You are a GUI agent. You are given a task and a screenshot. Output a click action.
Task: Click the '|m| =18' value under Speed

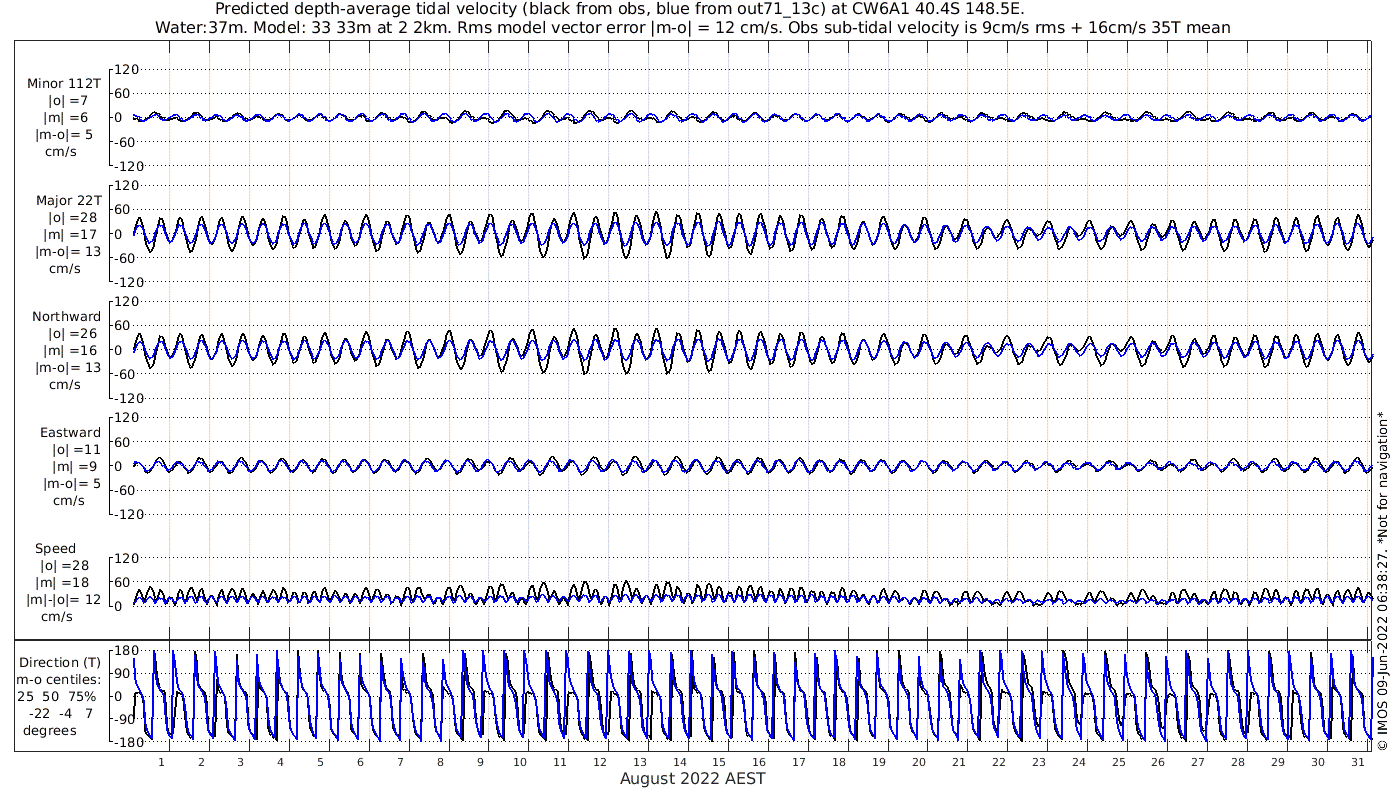[x=62, y=583]
